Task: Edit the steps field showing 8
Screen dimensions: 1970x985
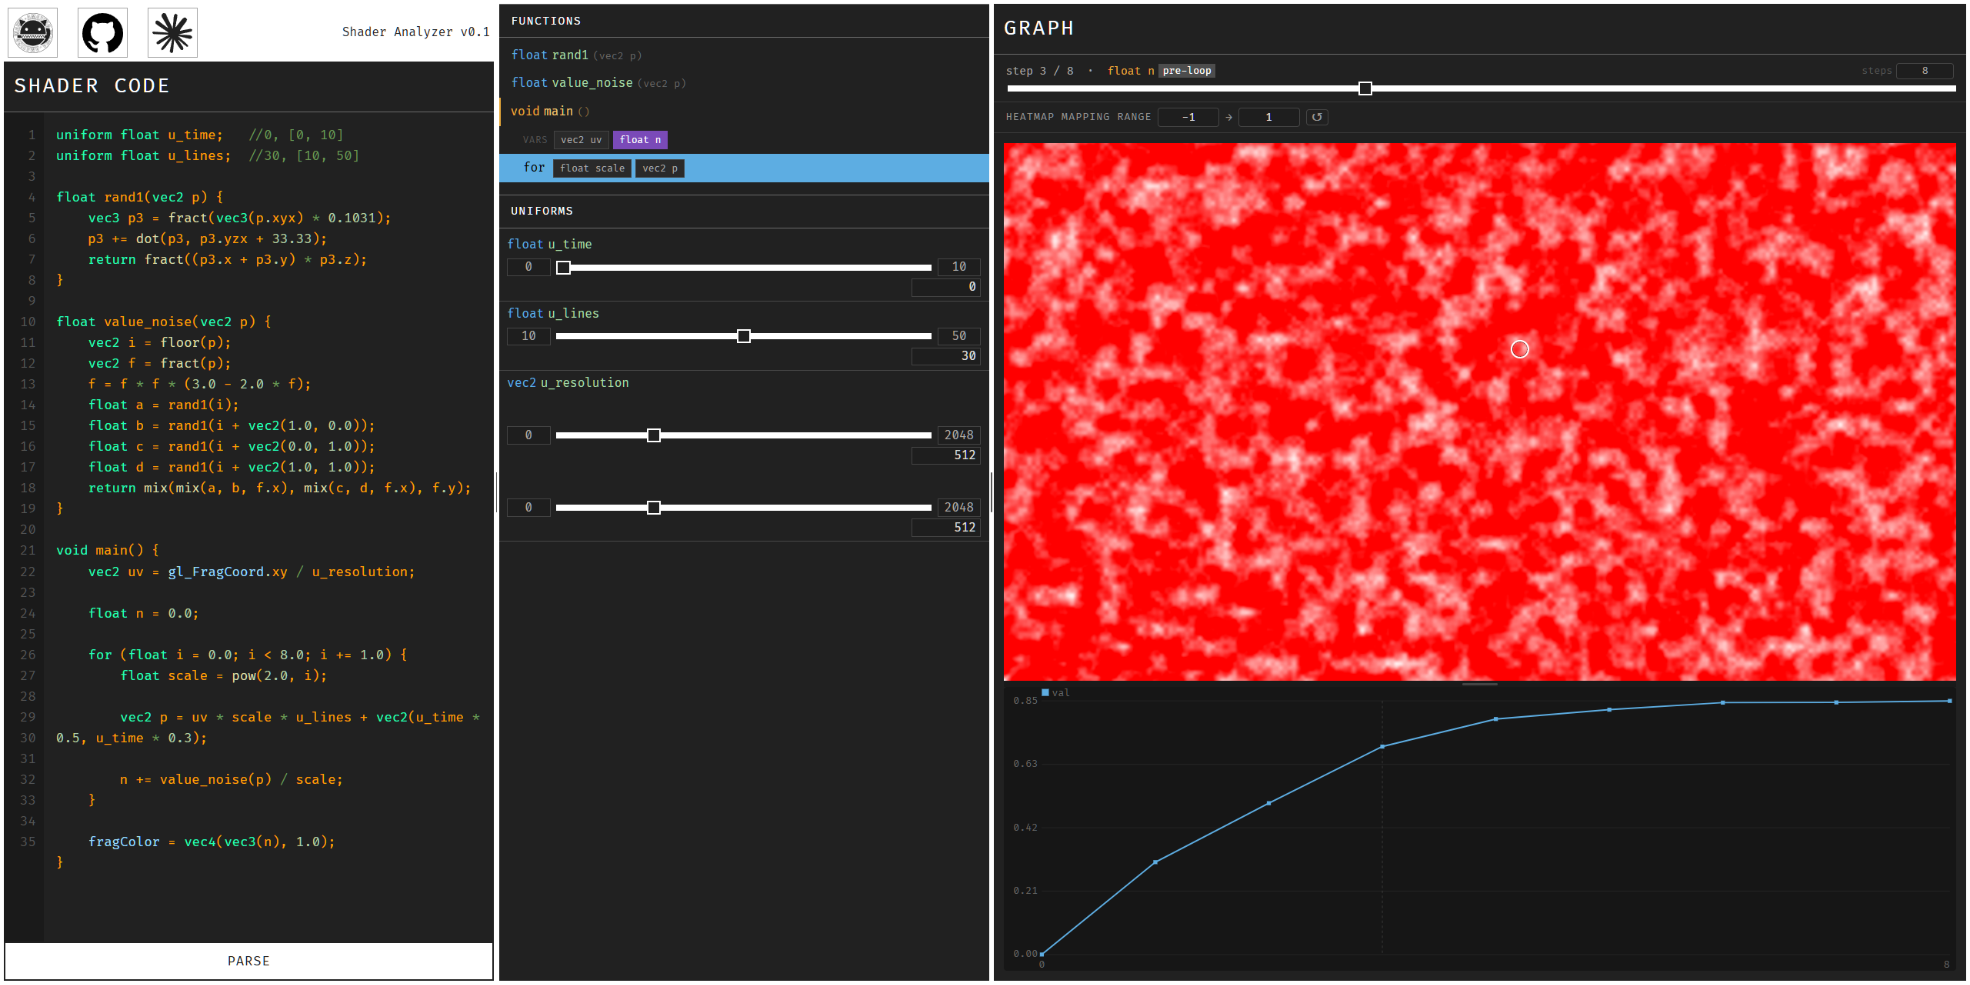Action: click(x=1924, y=71)
